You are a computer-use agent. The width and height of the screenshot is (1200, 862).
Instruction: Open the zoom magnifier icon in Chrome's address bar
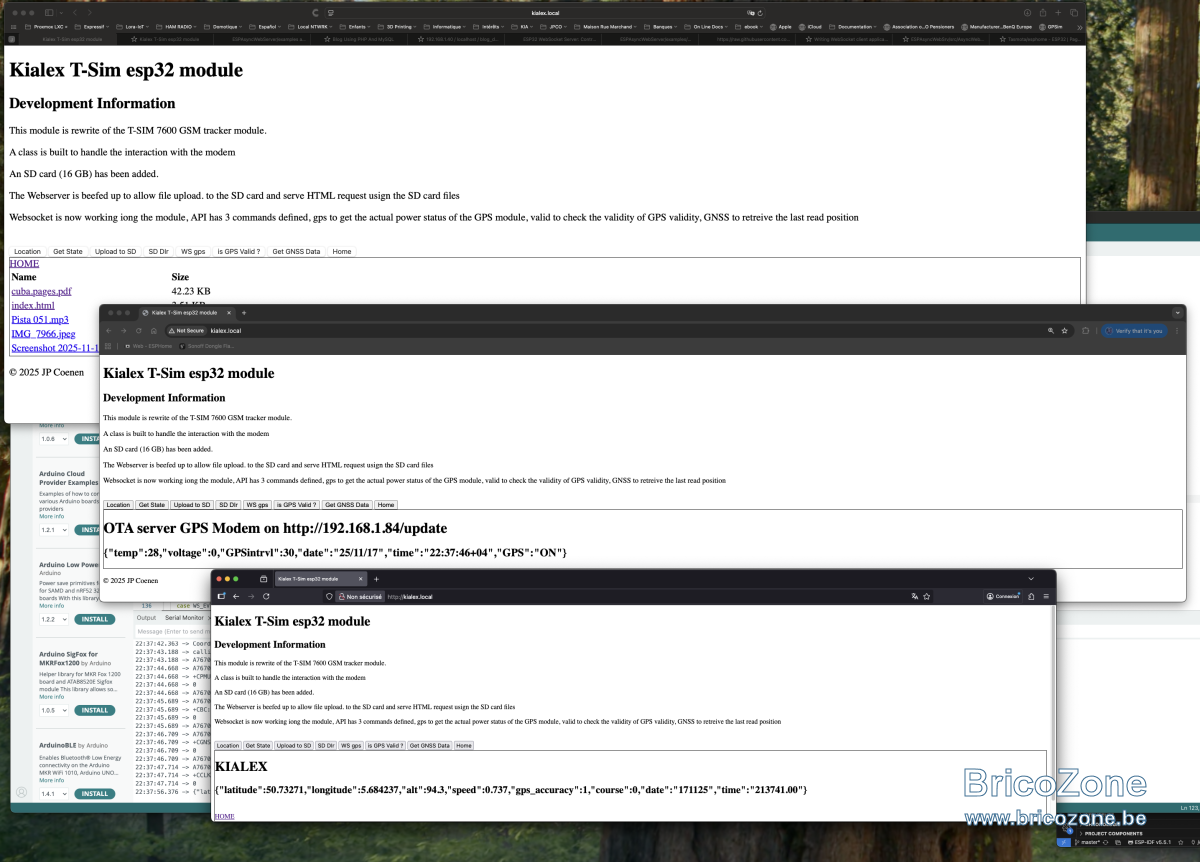pos(1051,330)
